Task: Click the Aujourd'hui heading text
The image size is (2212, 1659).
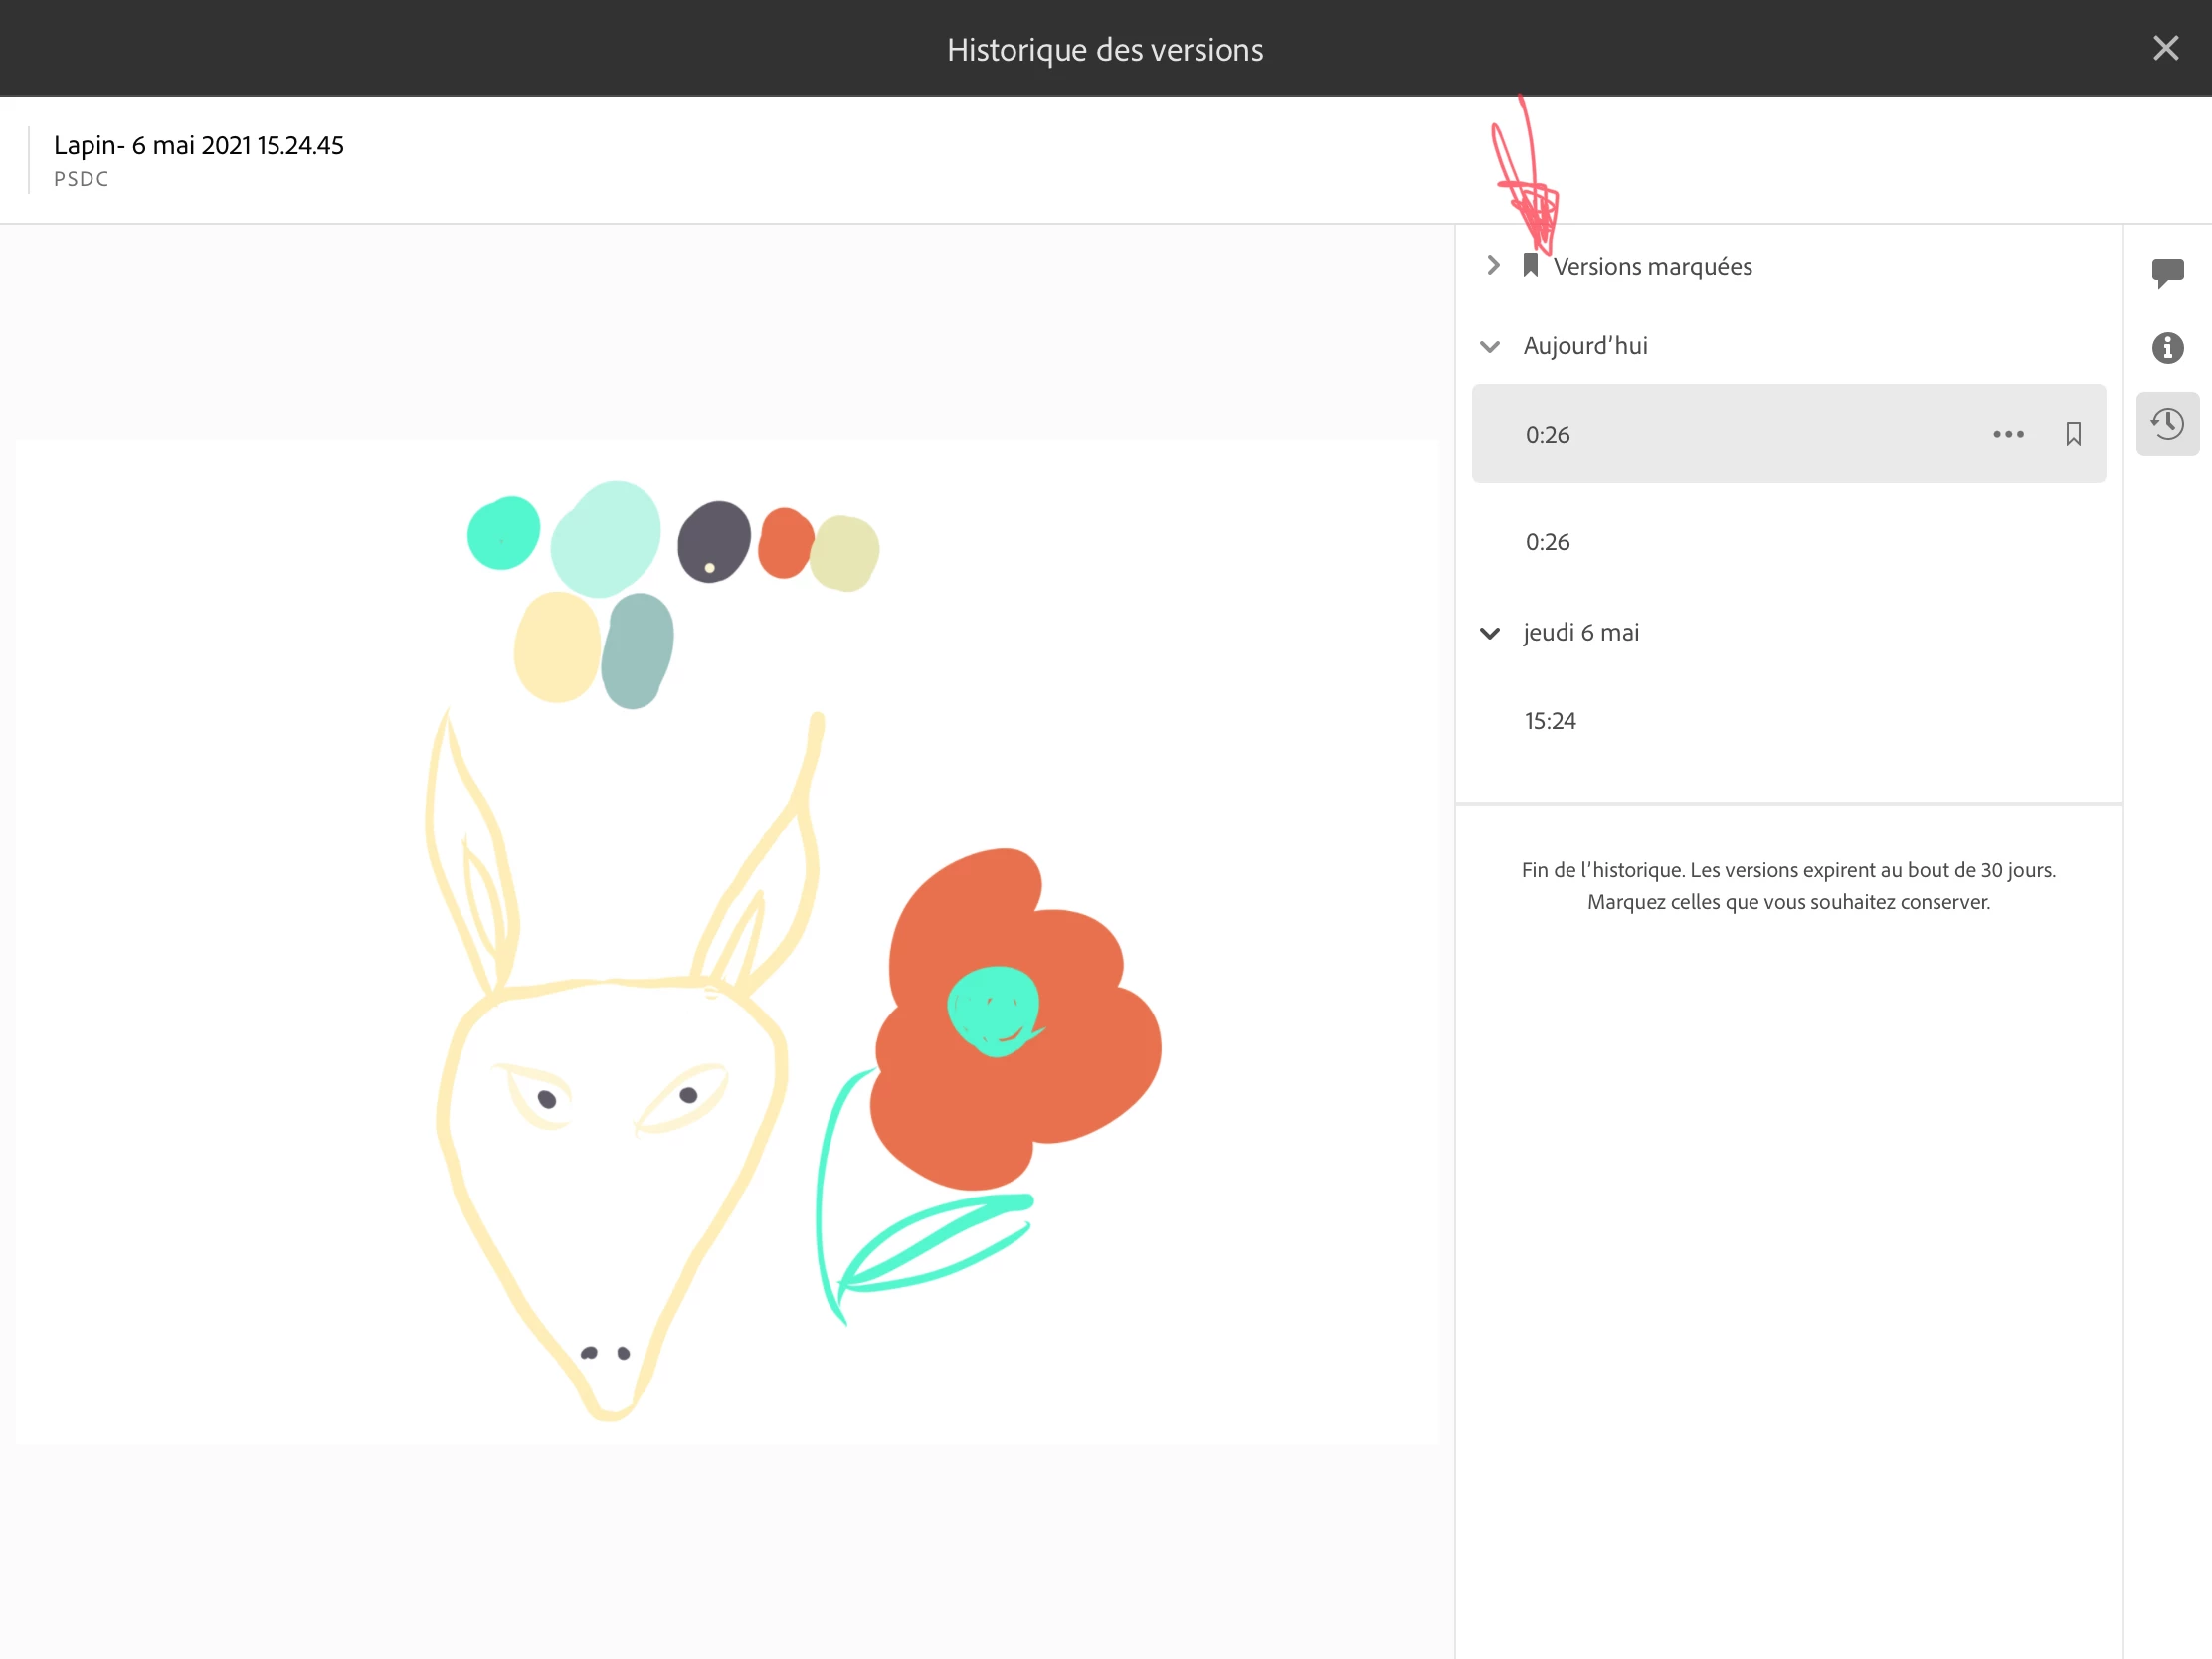Action: (1585, 346)
